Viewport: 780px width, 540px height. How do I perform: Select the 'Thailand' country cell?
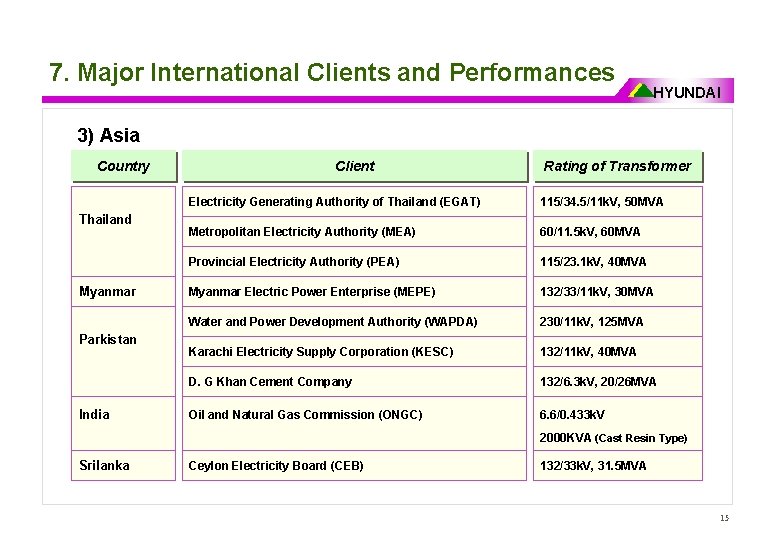(x=123, y=231)
